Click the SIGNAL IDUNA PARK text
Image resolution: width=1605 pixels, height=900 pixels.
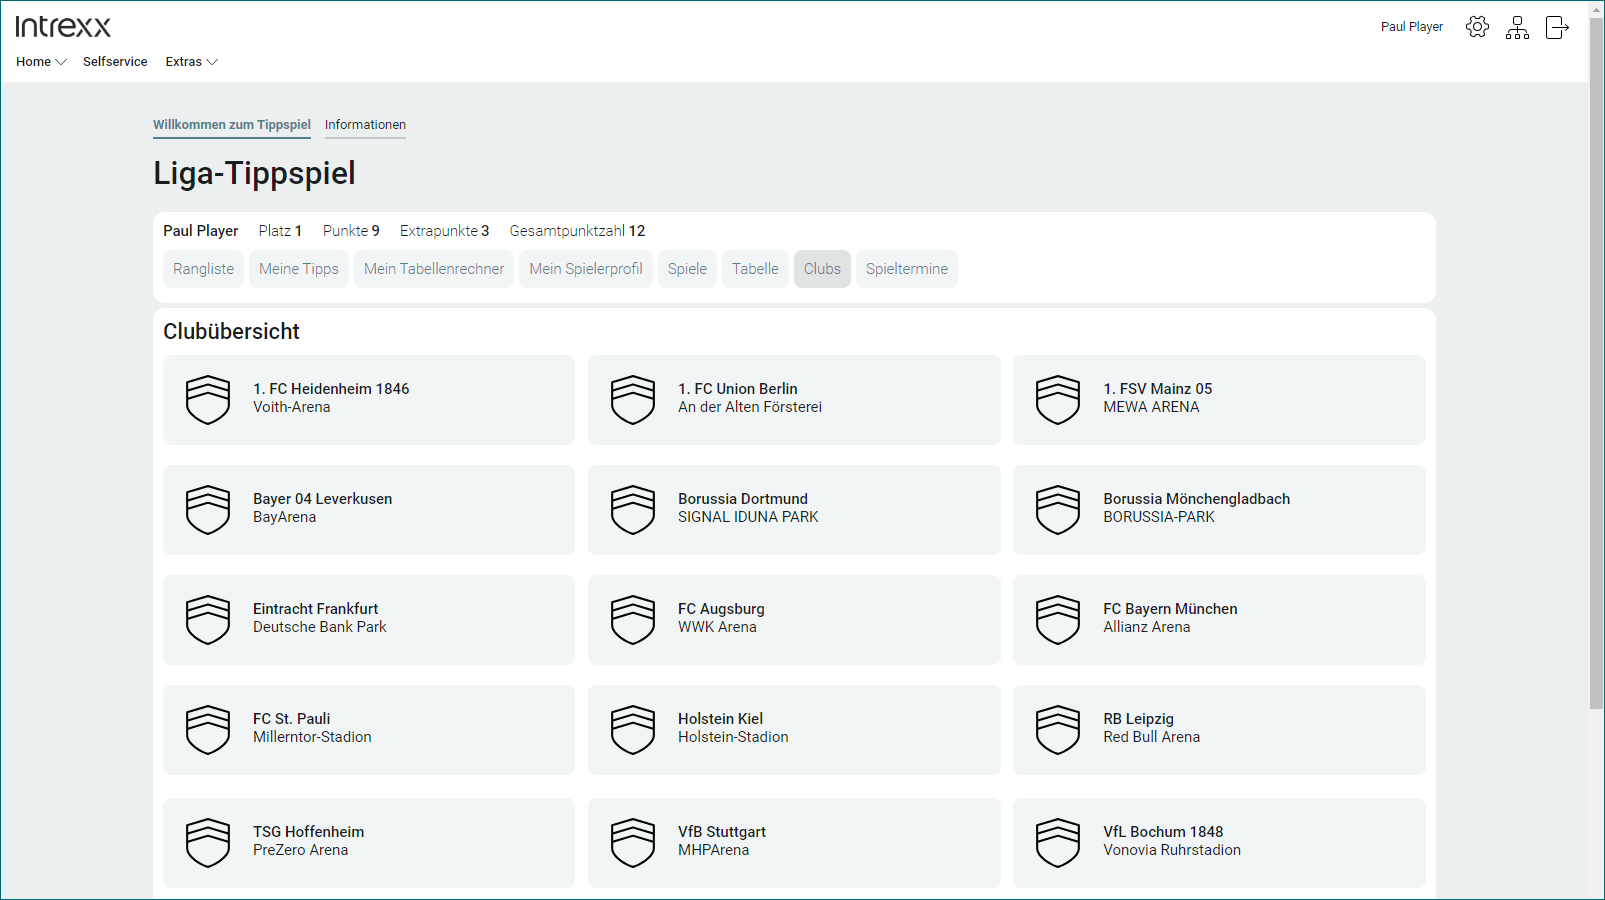click(748, 517)
